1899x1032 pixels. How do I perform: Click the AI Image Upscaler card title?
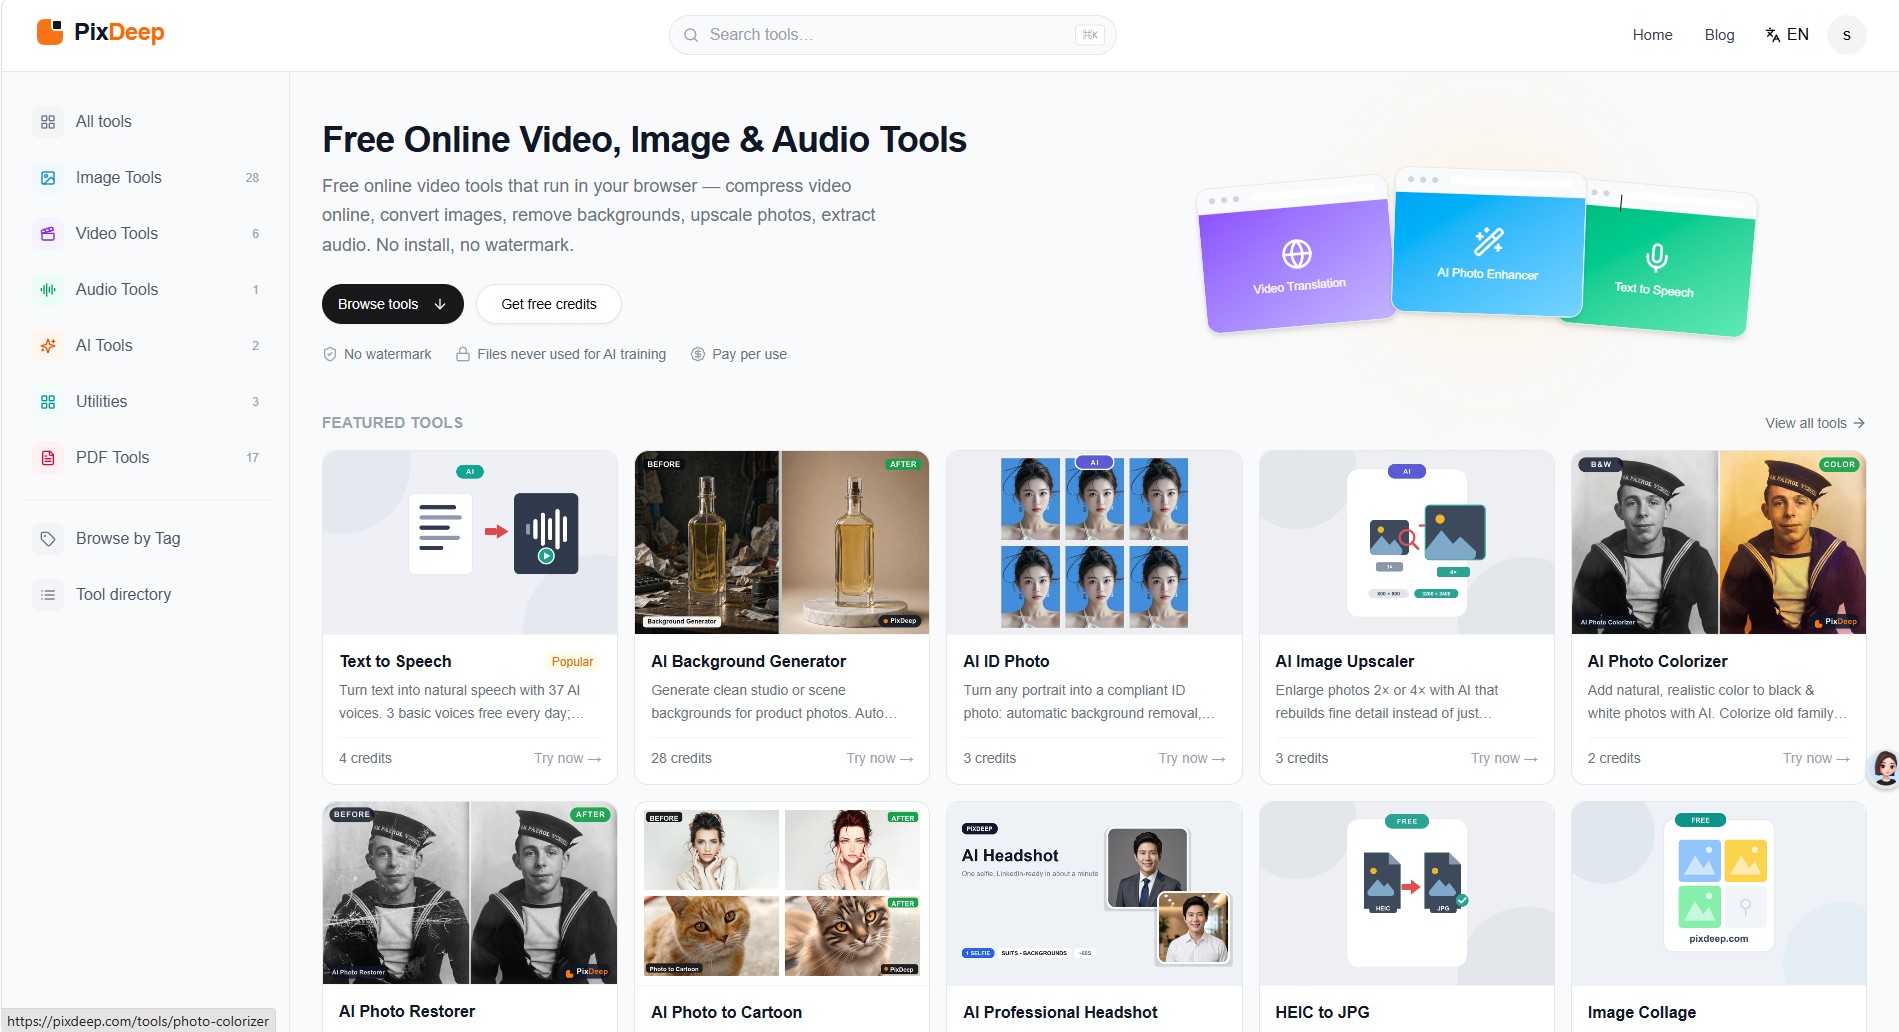1344,661
